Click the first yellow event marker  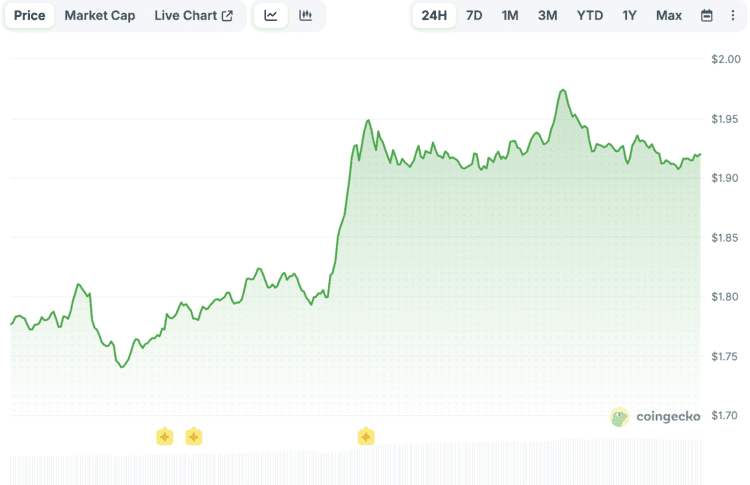pyautogui.click(x=165, y=436)
